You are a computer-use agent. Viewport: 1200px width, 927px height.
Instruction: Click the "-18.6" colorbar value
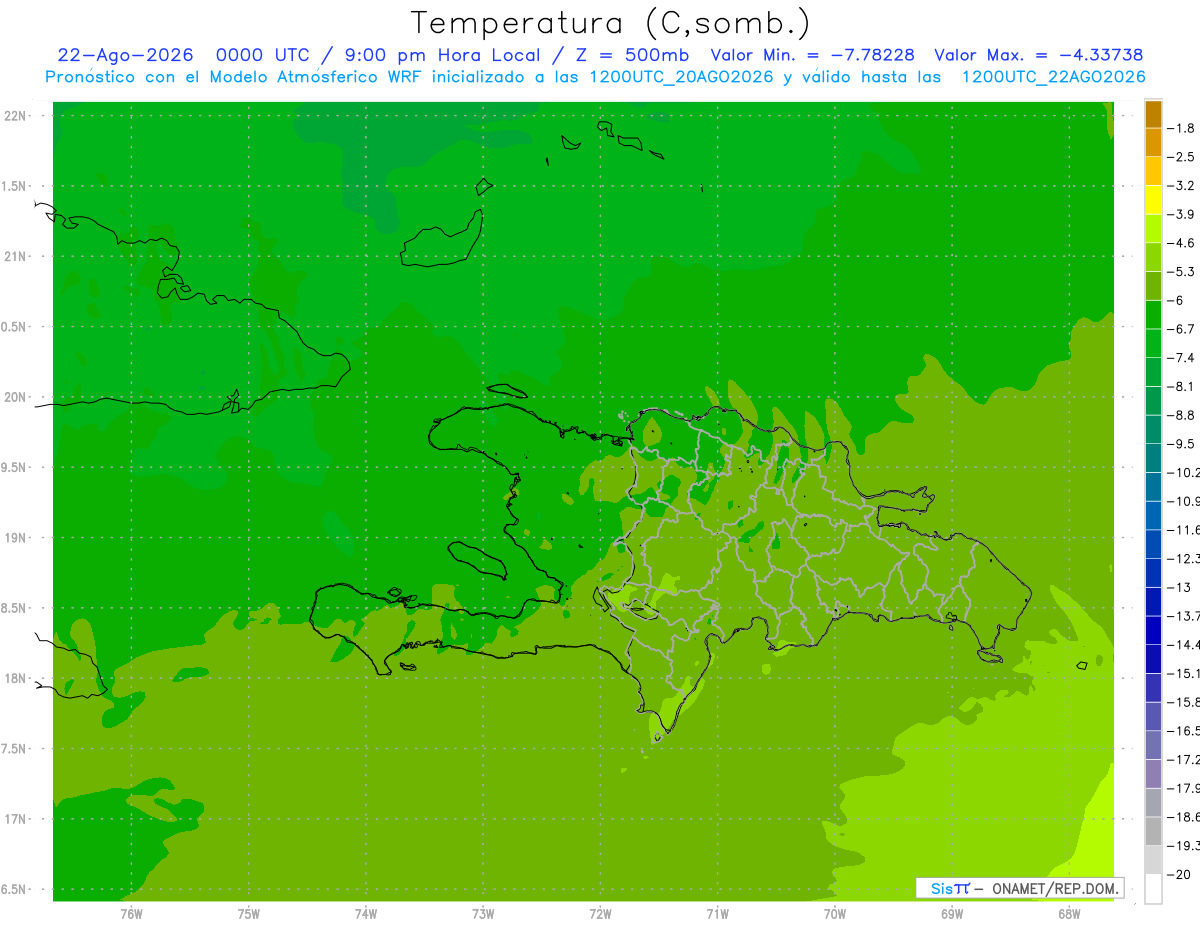1184,818
